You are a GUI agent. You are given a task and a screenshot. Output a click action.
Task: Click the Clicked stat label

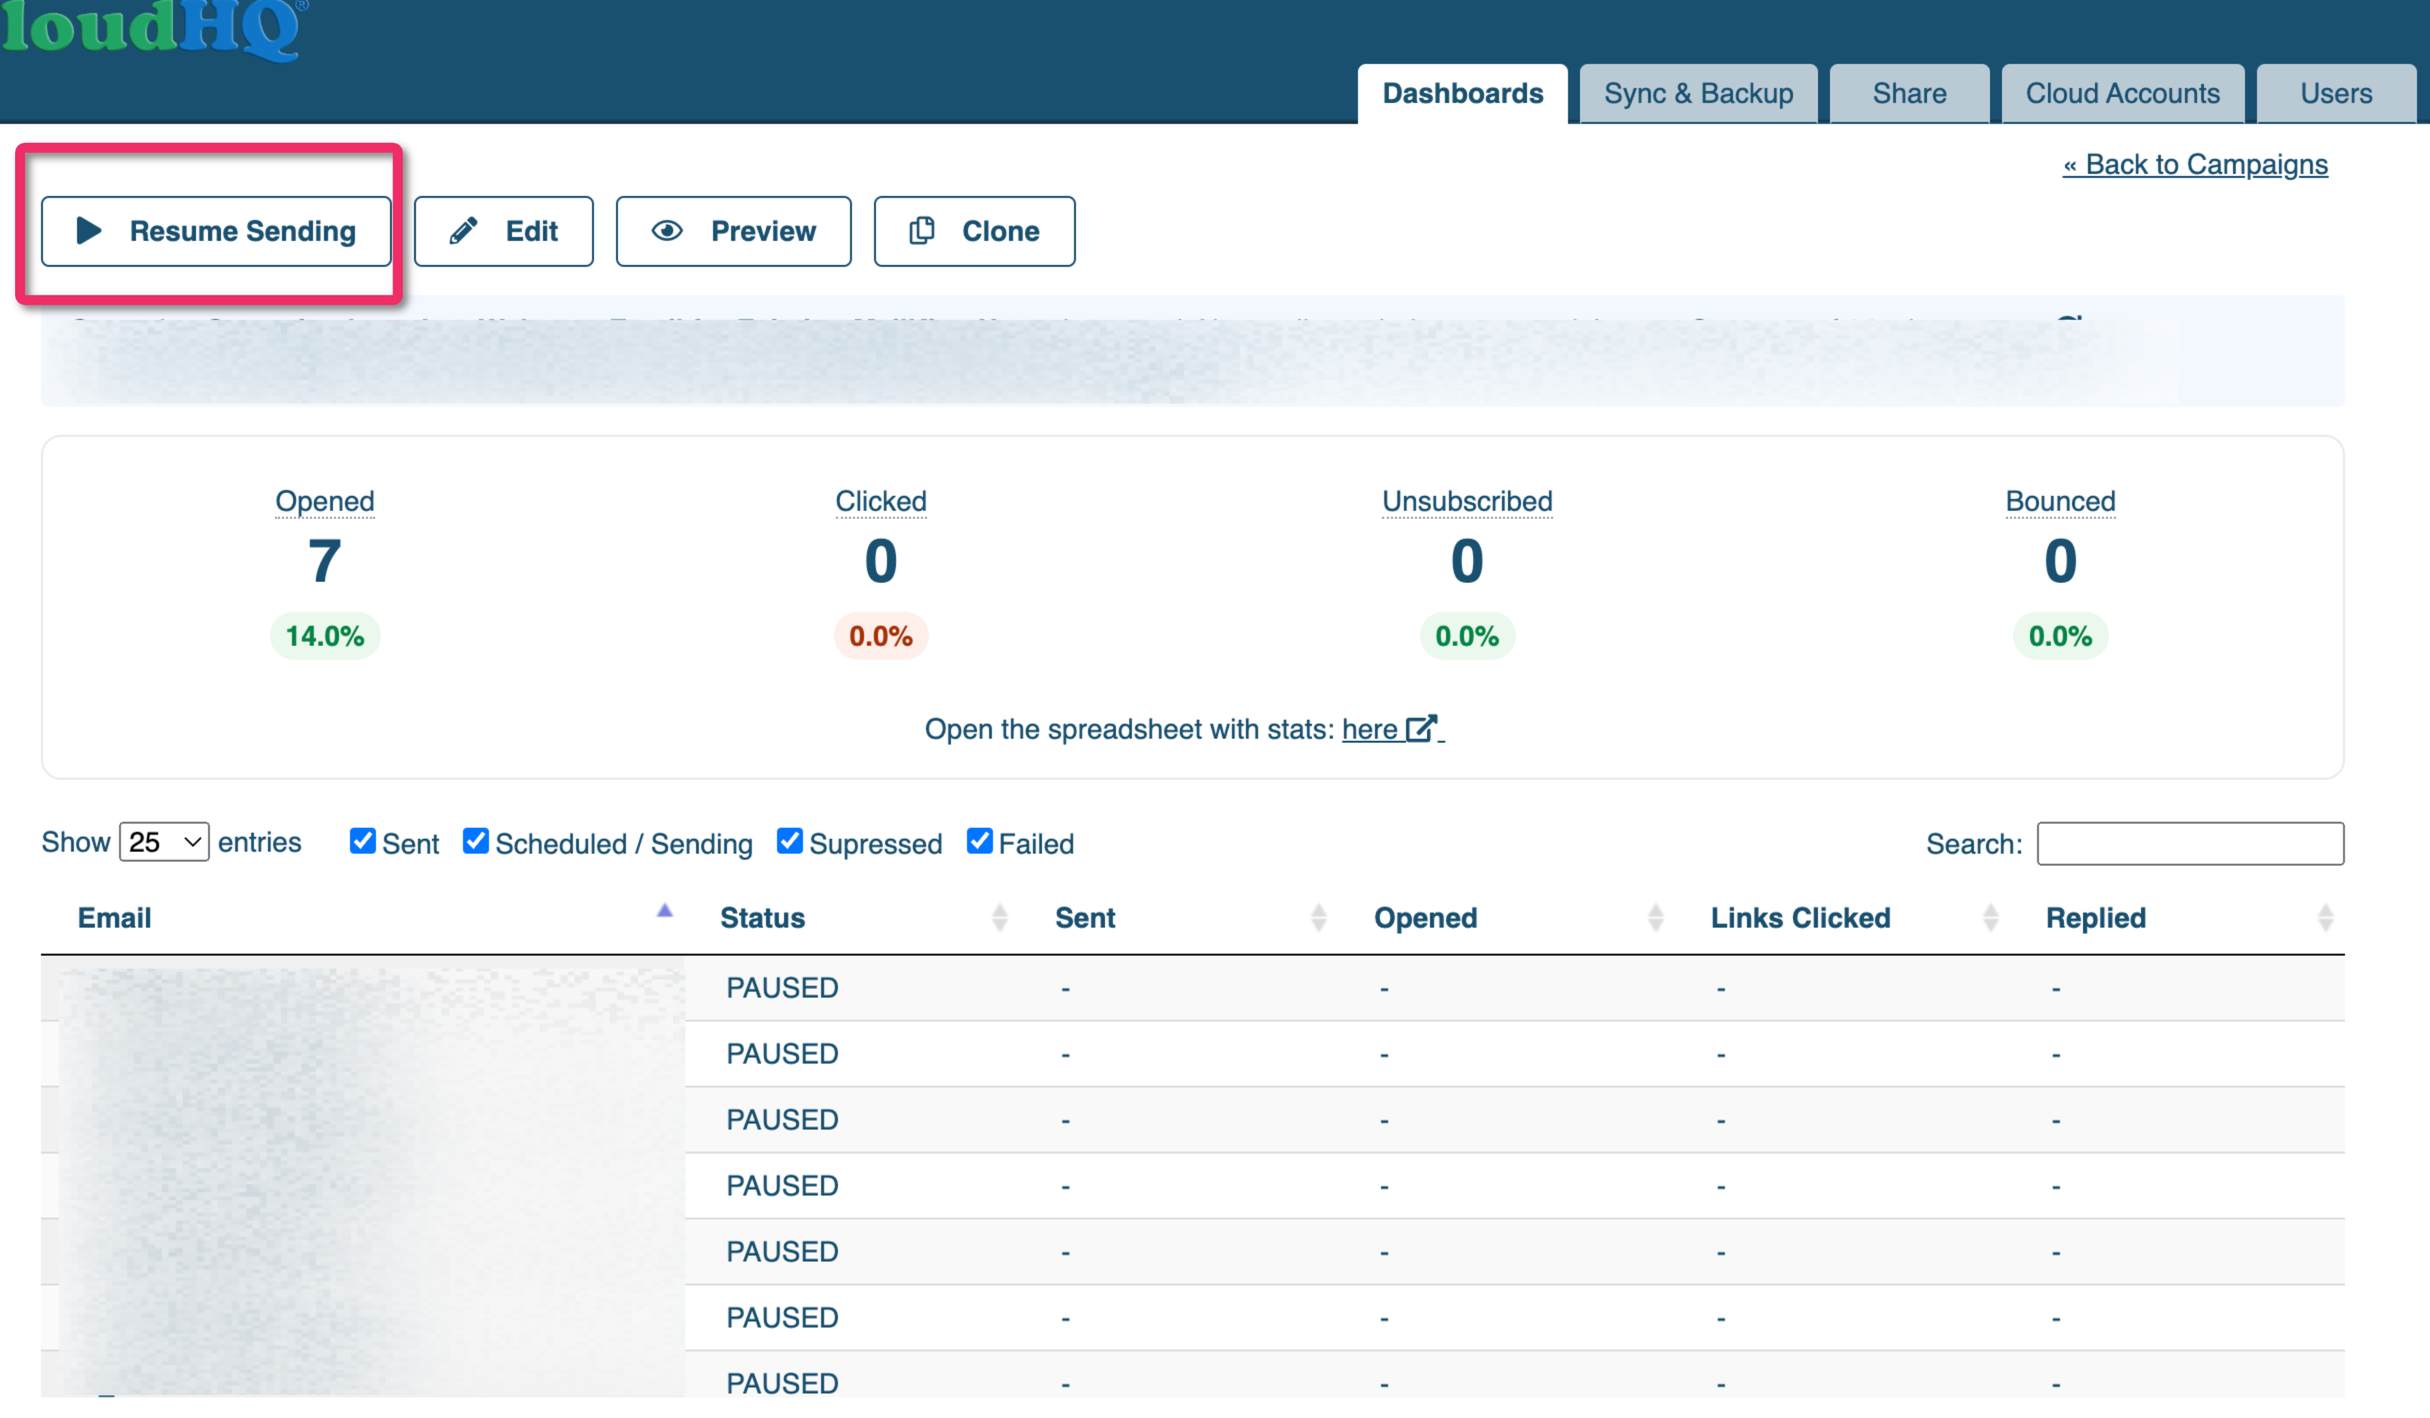pos(881,501)
